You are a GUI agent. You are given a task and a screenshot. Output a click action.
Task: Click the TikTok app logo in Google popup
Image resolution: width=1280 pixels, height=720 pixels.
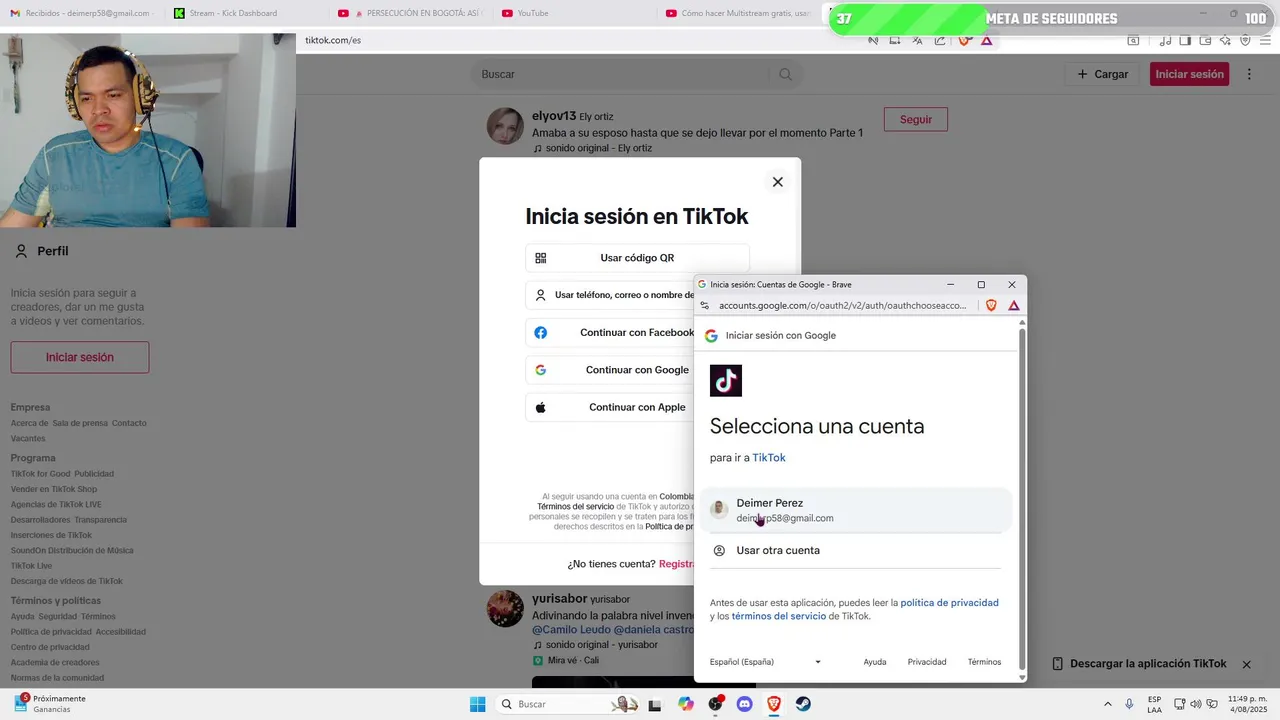coord(726,380)
